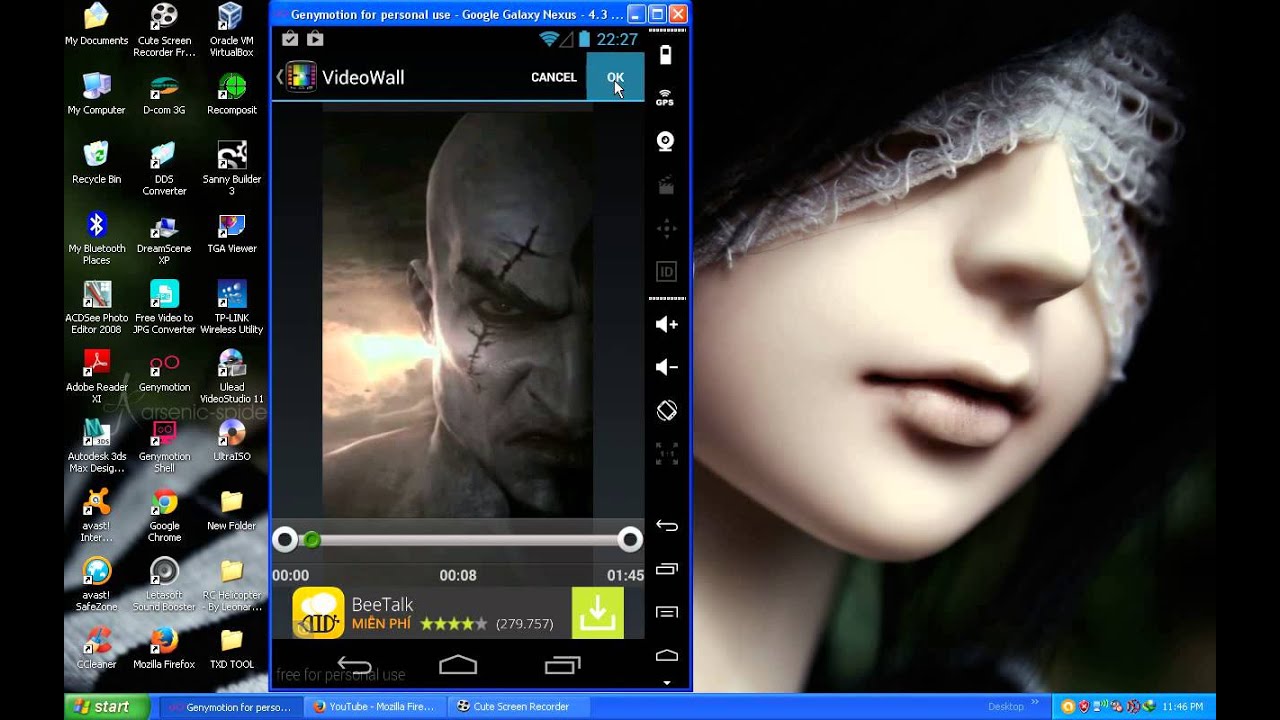Viewport: 1280px width, 720px height.
Task: Select the Adobe Reader XI icon
Action: 96,375
